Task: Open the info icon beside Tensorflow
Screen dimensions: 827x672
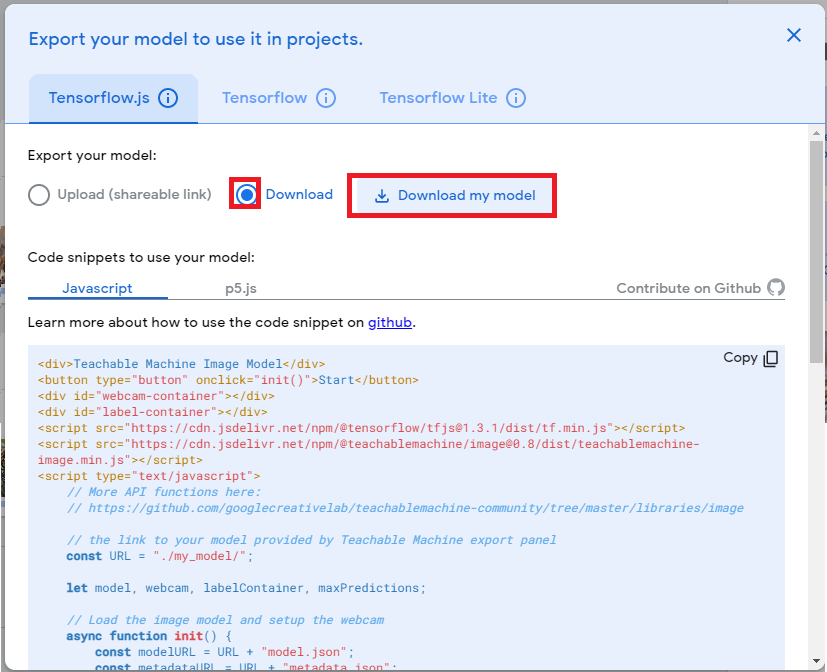Action: coord(326,98)
